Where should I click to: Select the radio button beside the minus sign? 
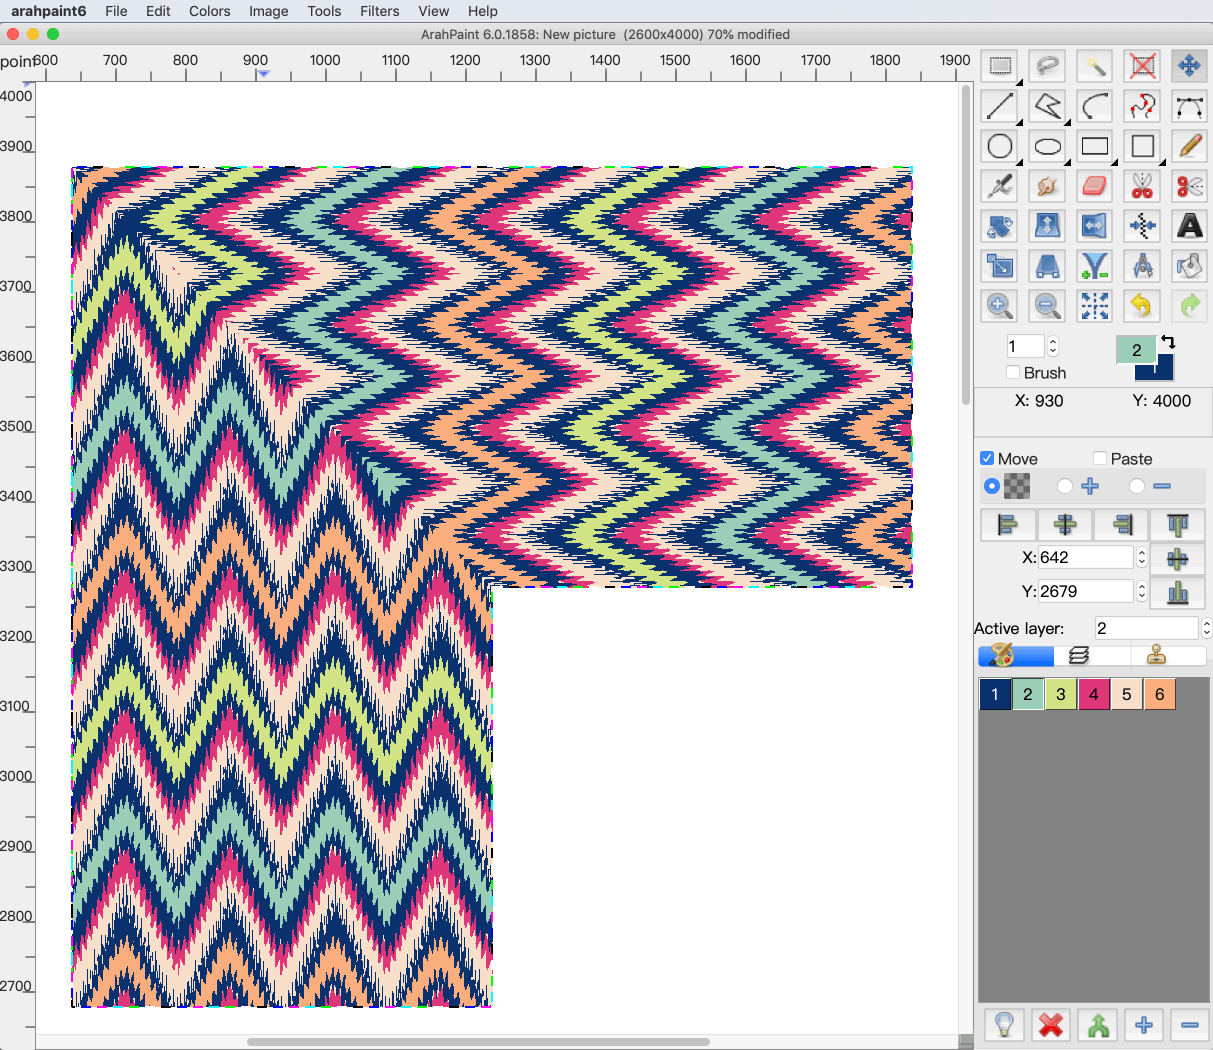click(1137, 486)
